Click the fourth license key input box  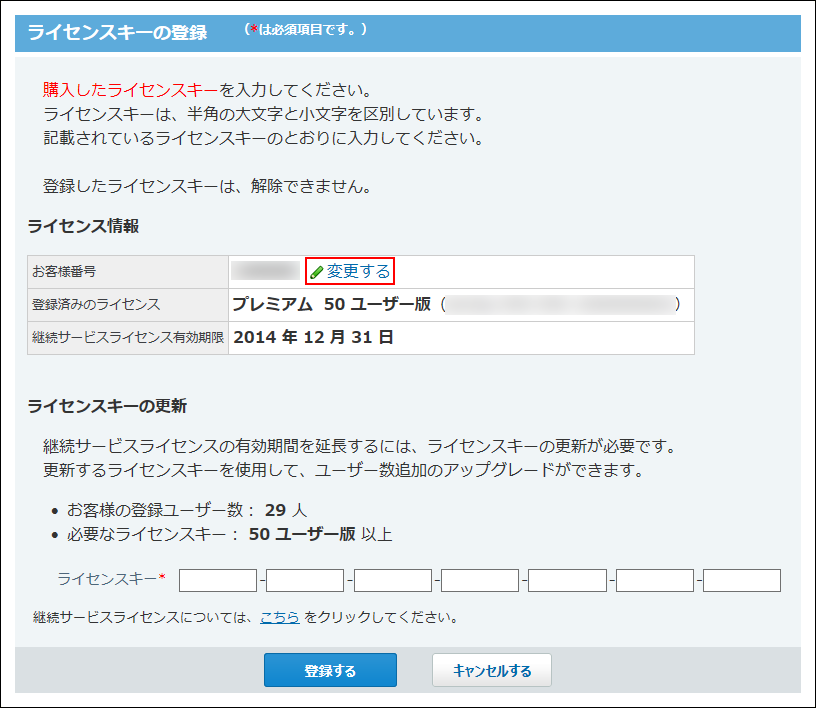click(x=480, y=580)
